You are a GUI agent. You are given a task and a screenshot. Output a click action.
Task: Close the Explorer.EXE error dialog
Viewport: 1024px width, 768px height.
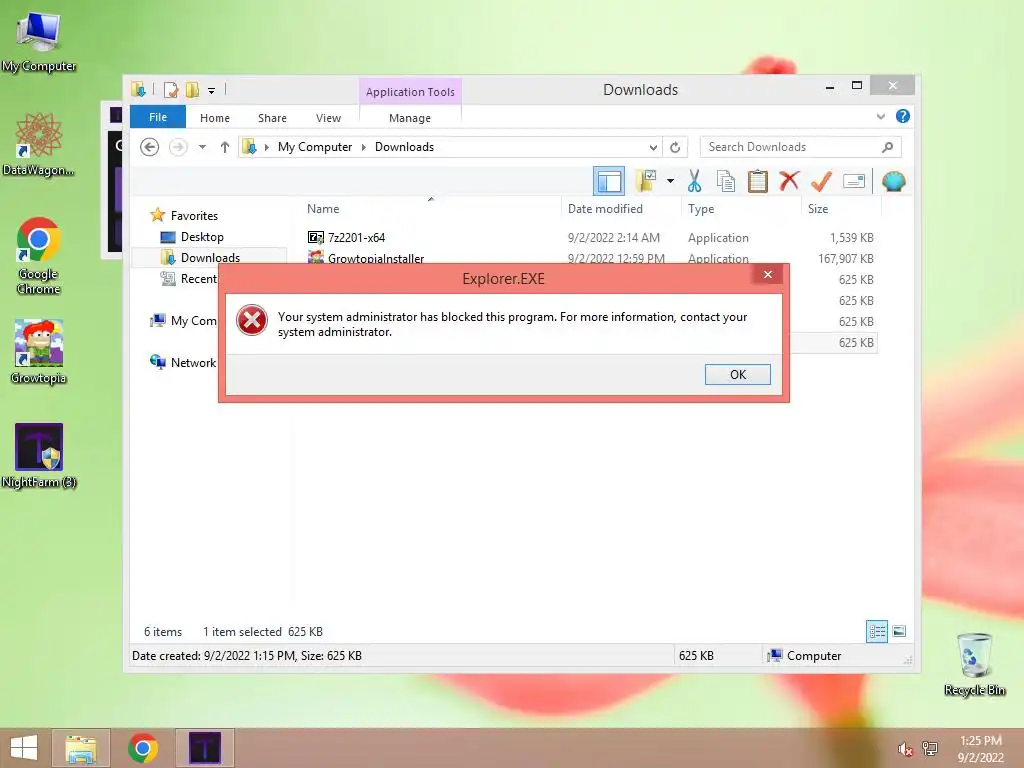click(768, 274)
